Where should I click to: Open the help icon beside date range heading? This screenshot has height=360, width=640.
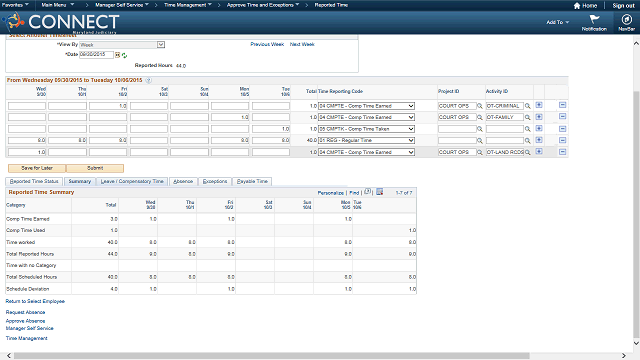pos(149,80)
